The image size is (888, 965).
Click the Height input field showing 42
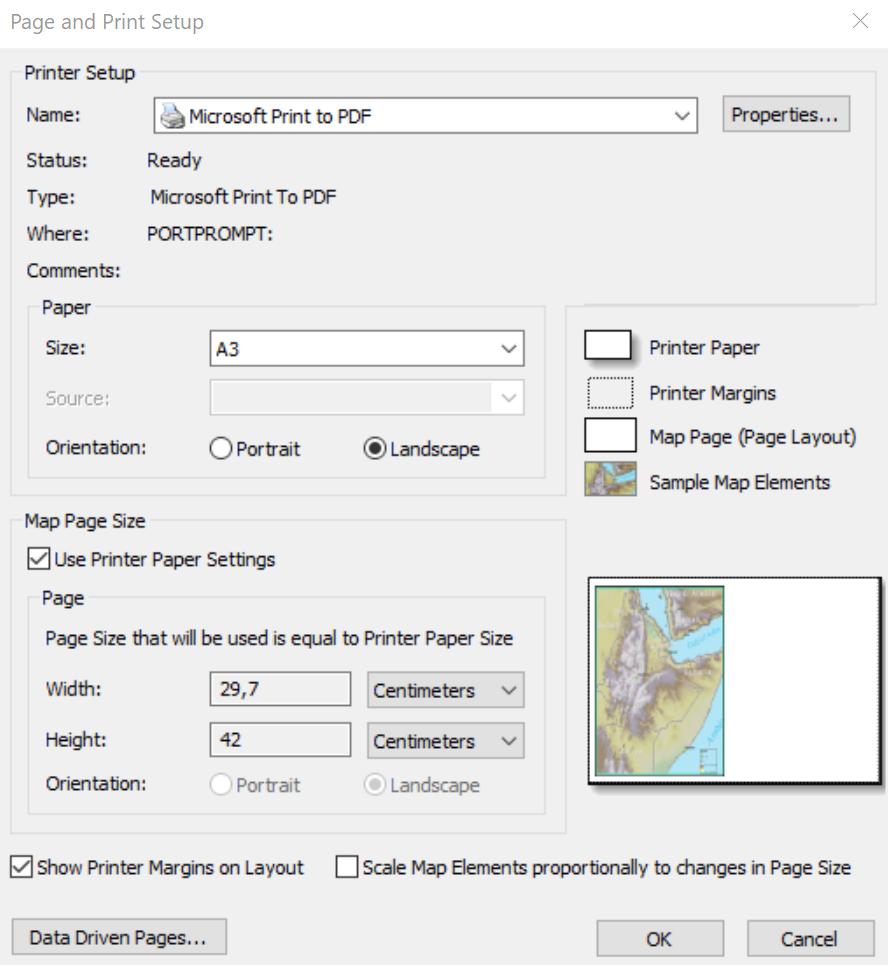tap(281, 740)
